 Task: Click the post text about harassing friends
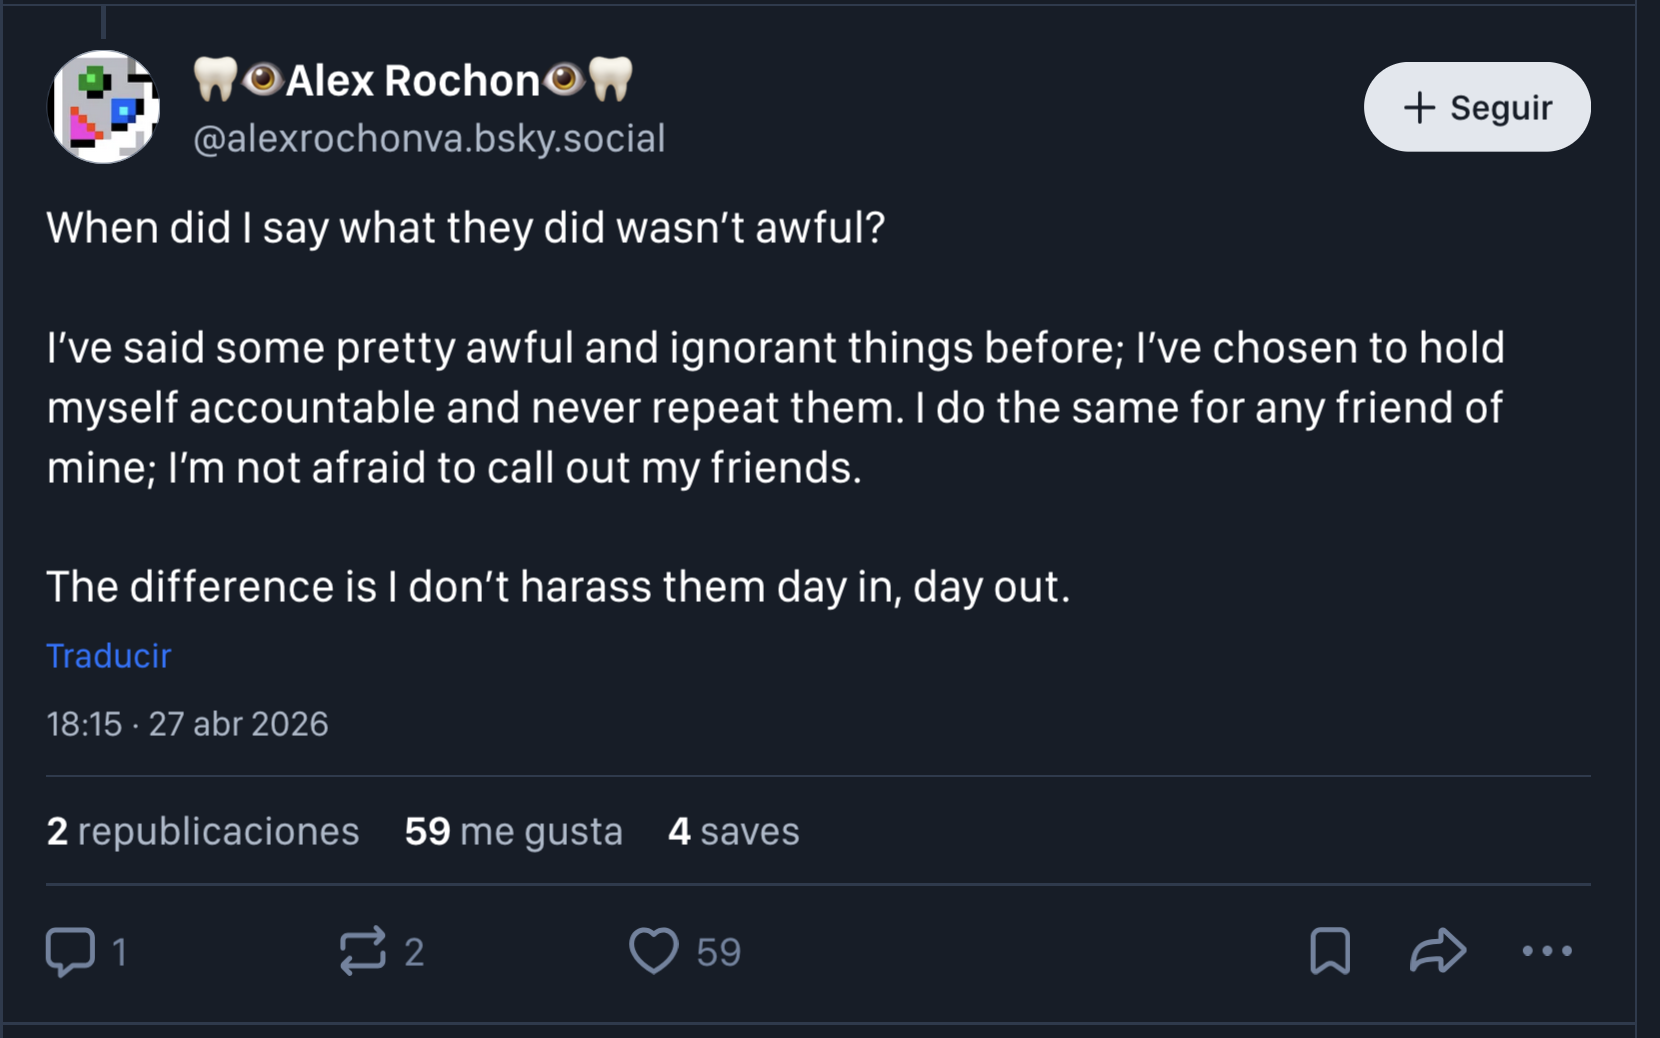pyautogui.click(x=558, y=587)
